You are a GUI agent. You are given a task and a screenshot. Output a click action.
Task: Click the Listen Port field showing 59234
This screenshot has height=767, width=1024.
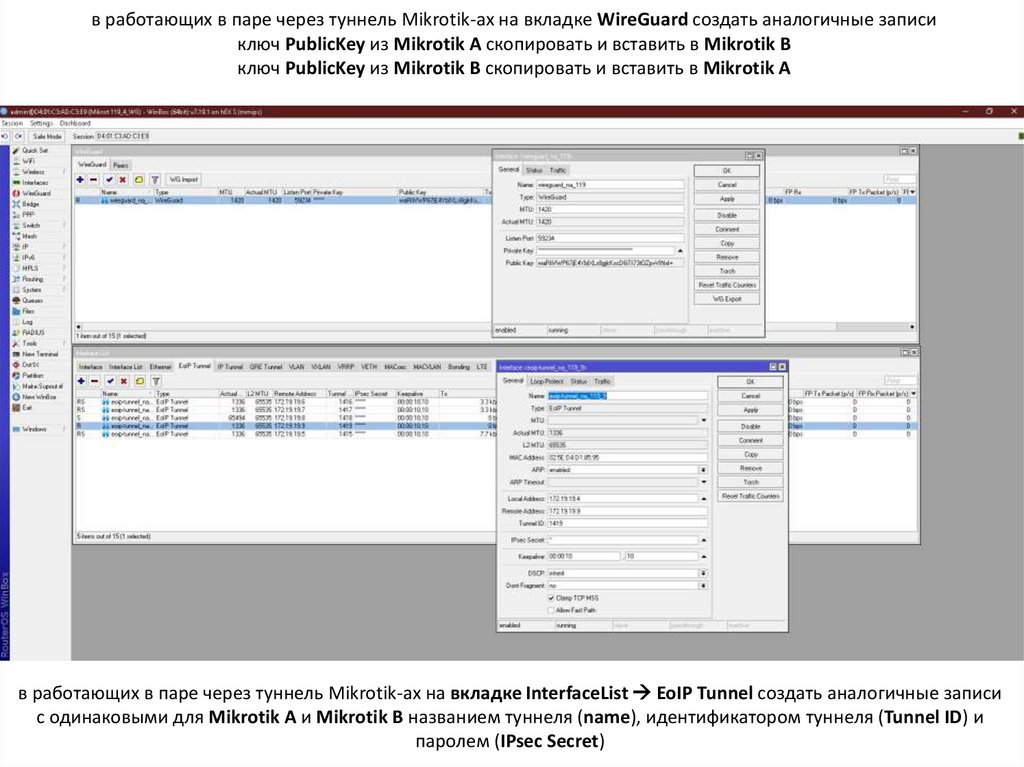point(610,238)
